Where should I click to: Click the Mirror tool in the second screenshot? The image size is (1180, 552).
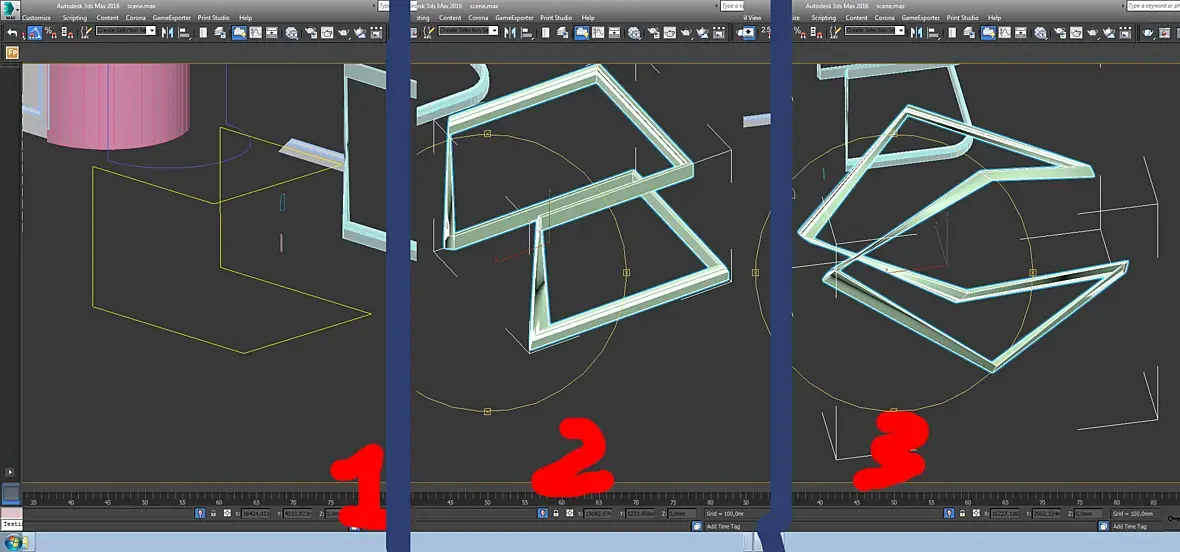(x=509, y=32)
